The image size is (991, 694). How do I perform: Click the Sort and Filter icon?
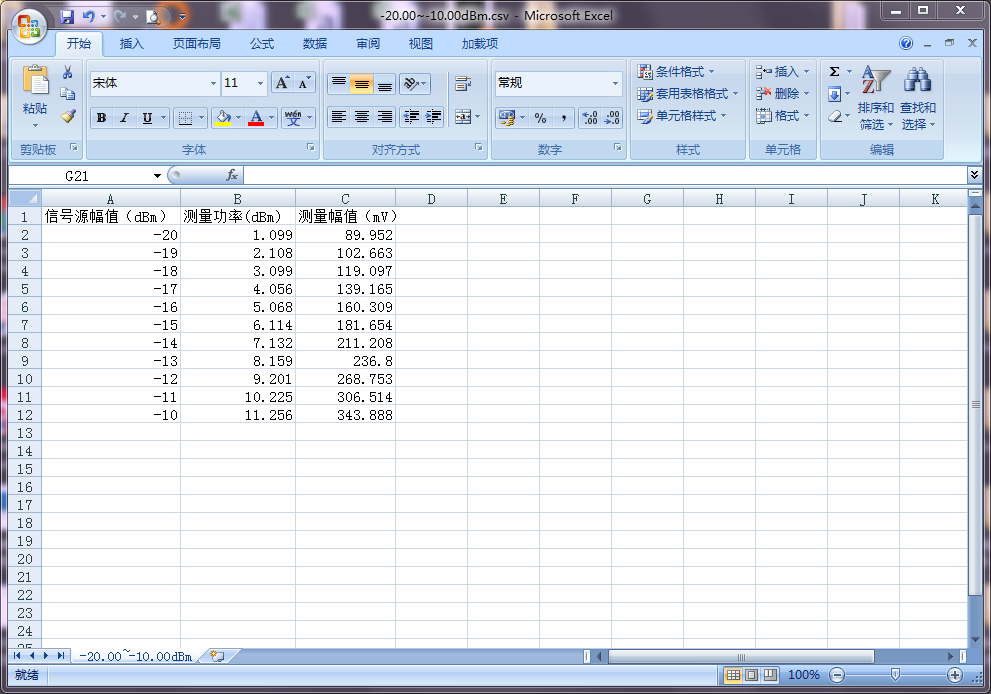click(875, 80)
